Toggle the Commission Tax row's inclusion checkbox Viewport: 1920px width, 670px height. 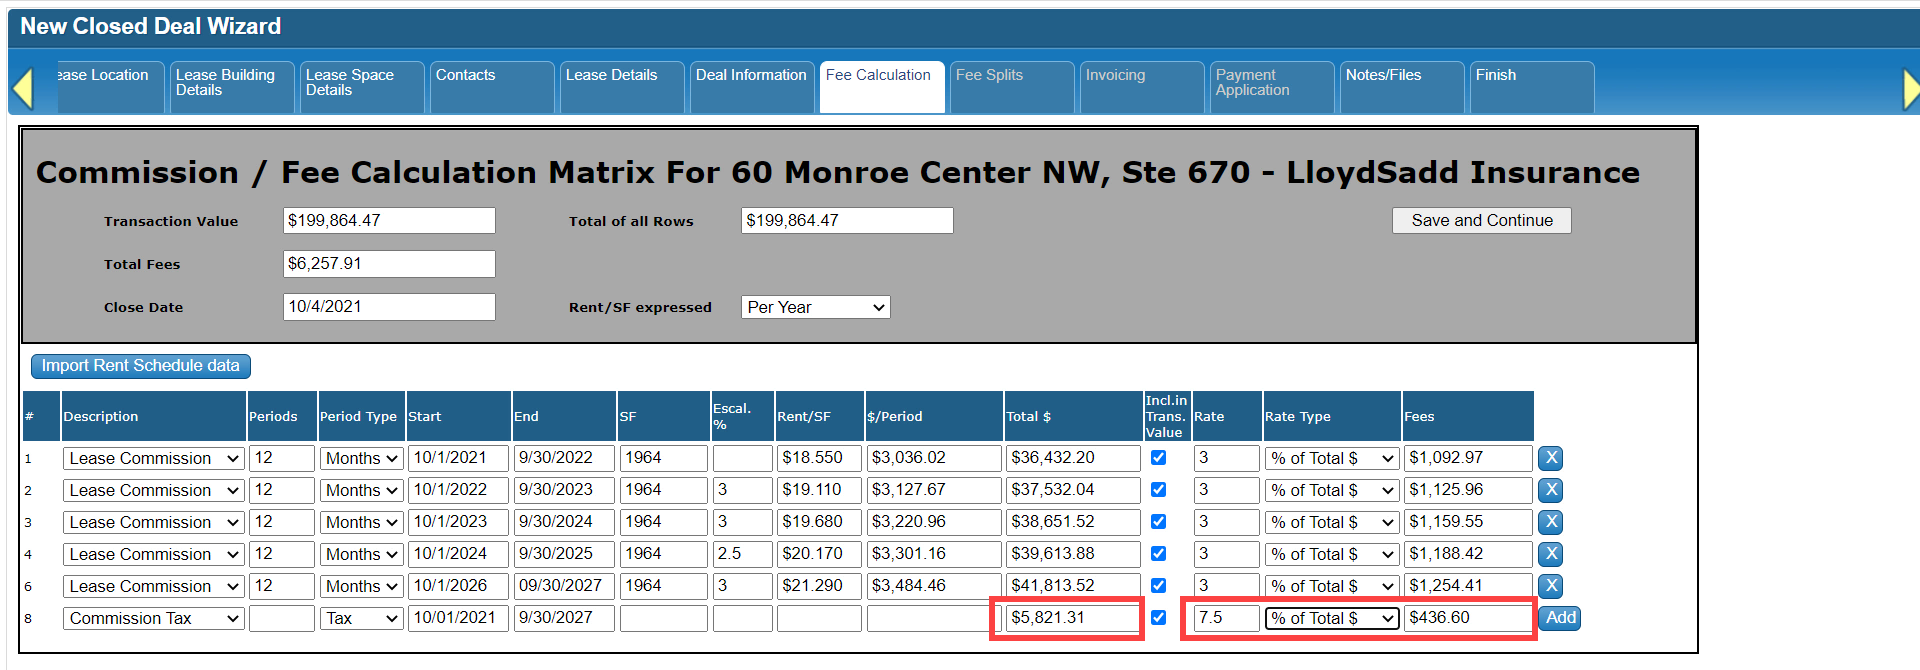tap(1158, 618)
